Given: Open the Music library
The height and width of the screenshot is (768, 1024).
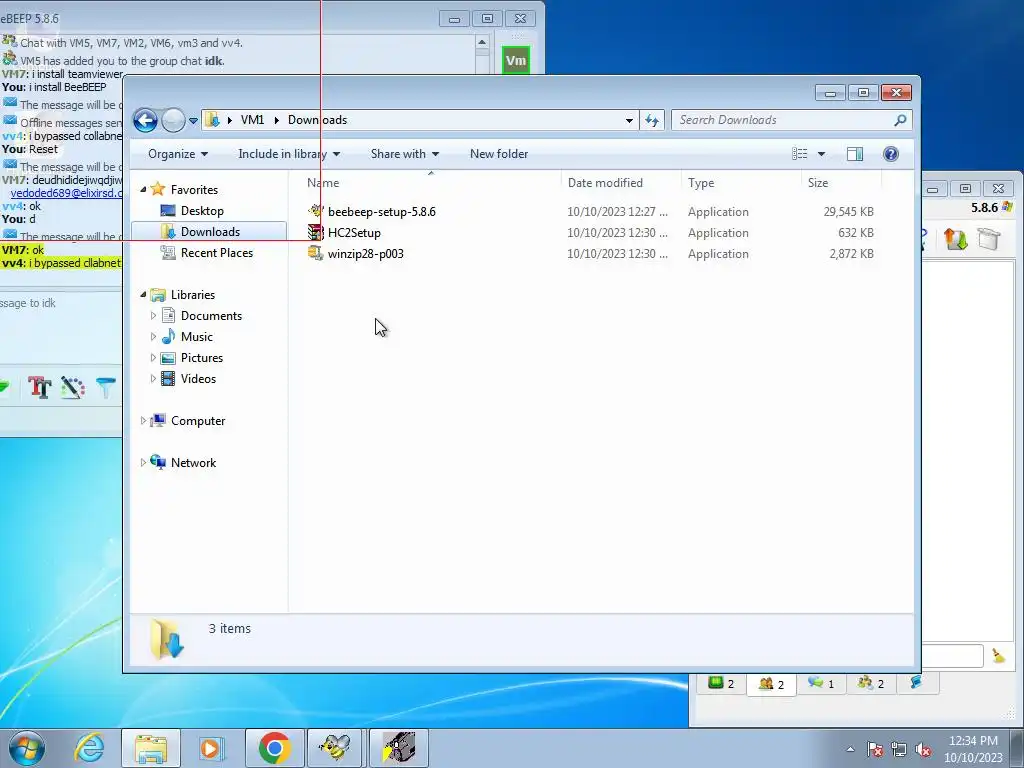Looking at the screenshot, I should pyautogui.click(x=197, y=336).
